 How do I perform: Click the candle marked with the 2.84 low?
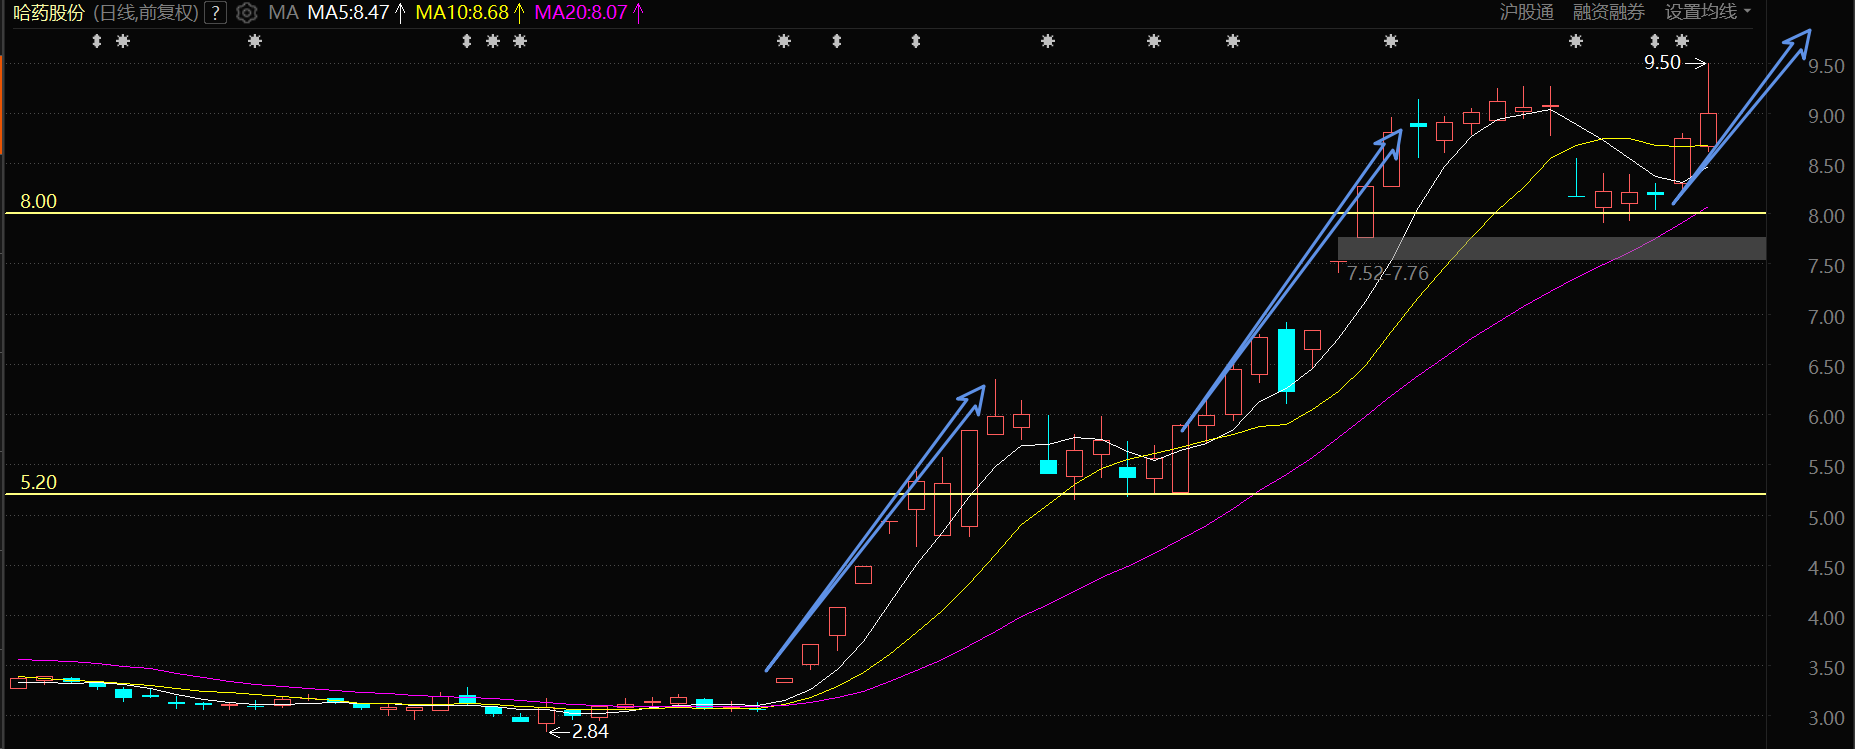[x=546, y=716]
